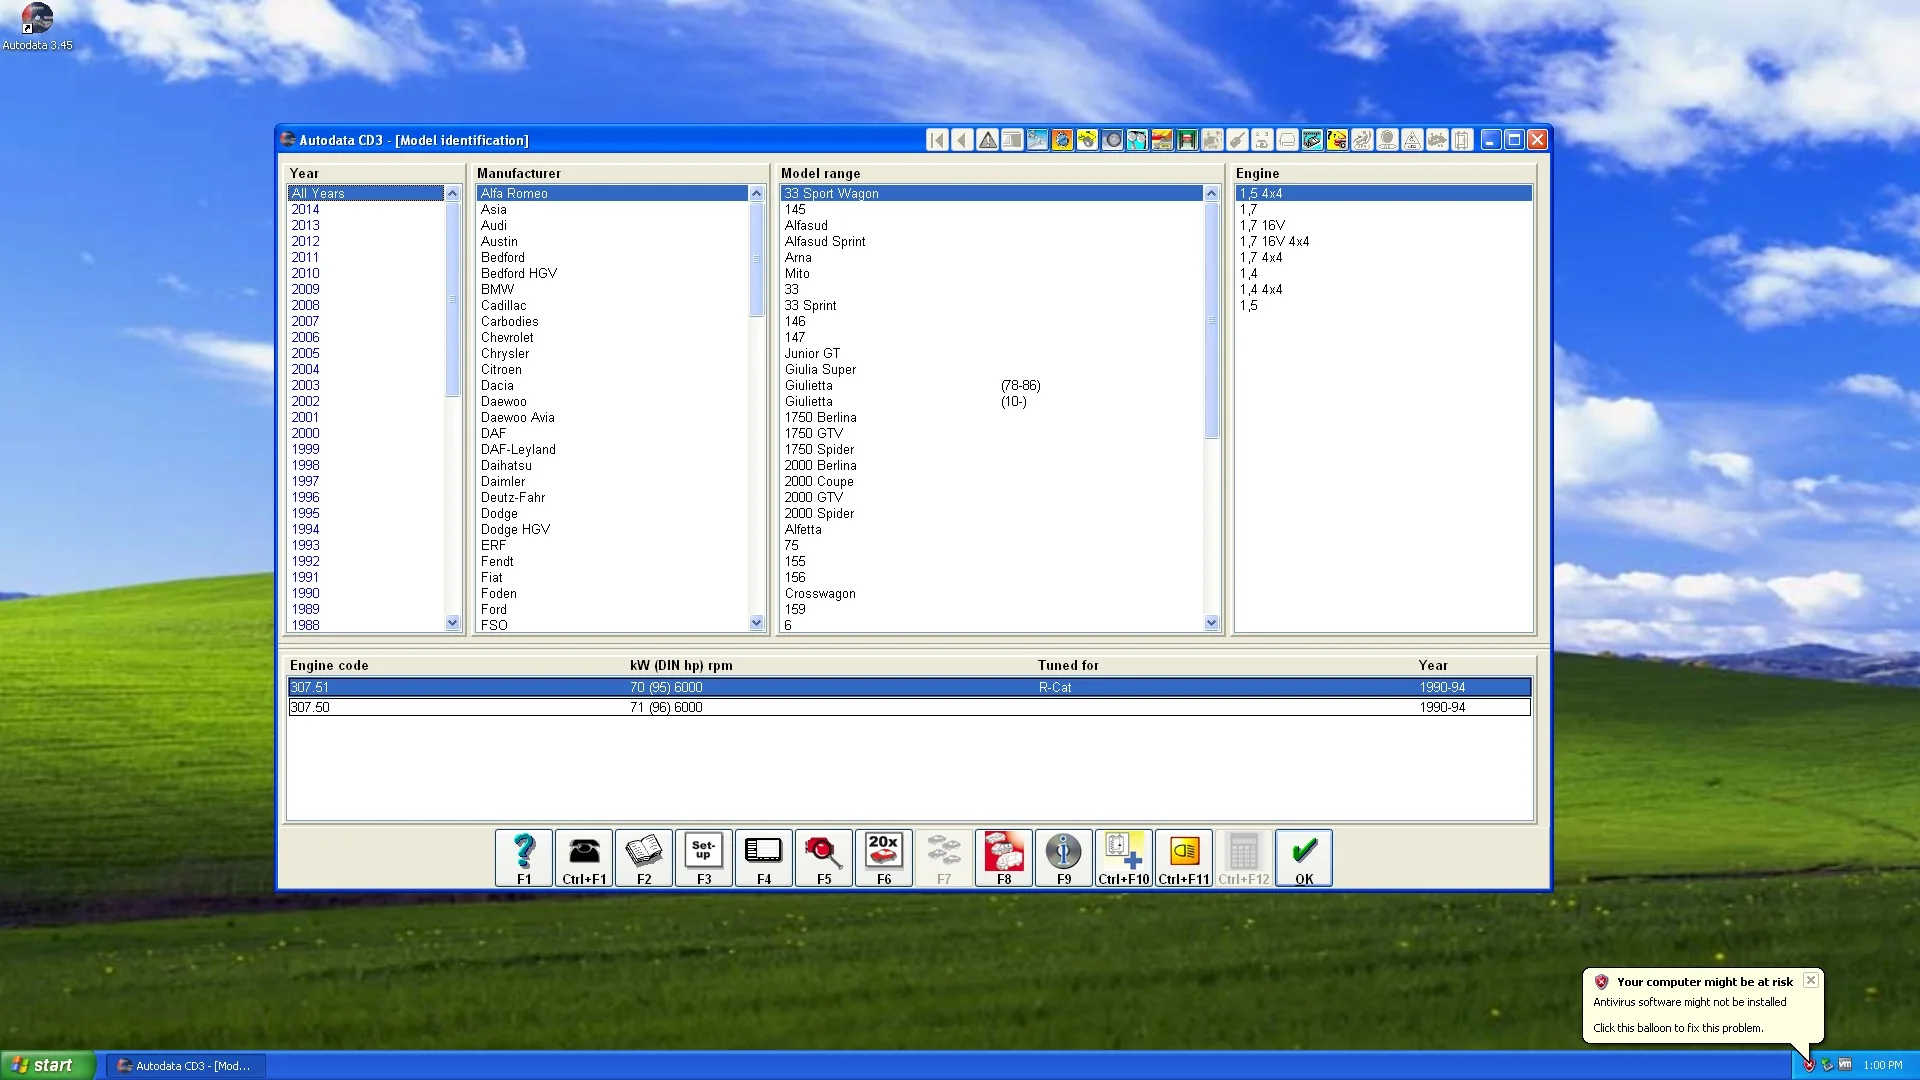This screenshot has height=1080, width=1920.
Task: Click the warning triangle toolbar icon
Action: [x=987, y=140]
